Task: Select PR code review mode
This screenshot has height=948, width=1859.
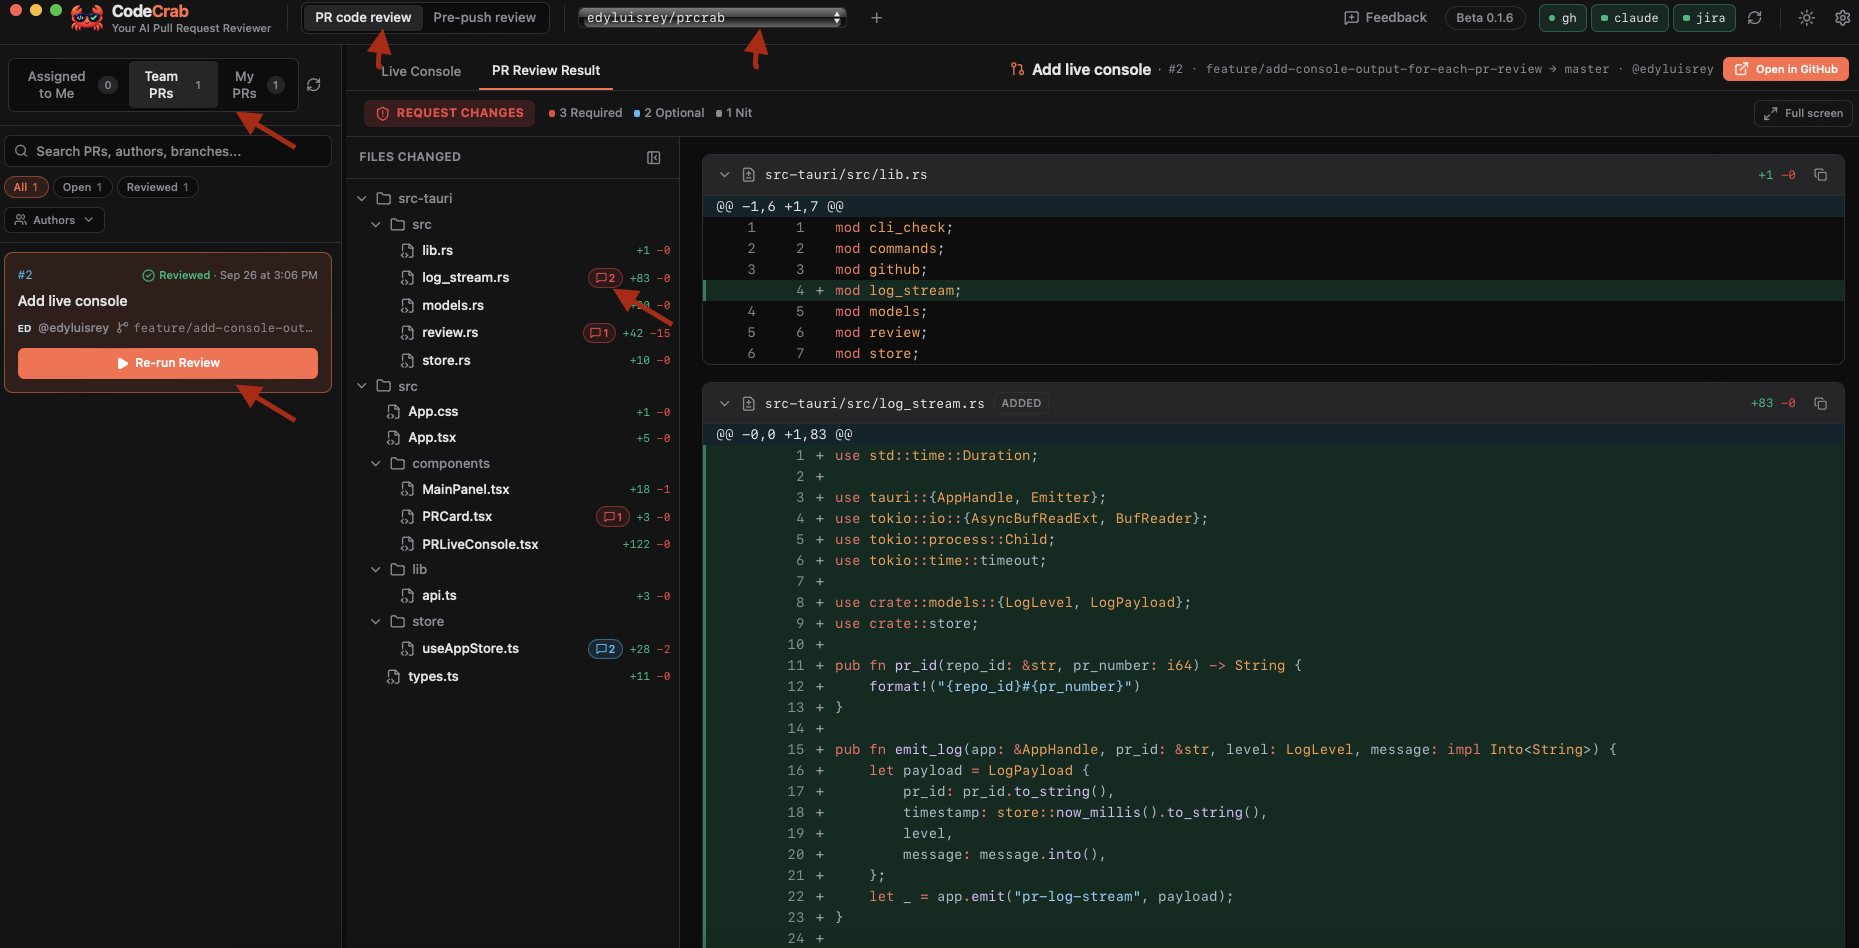Action: (363, 18)
